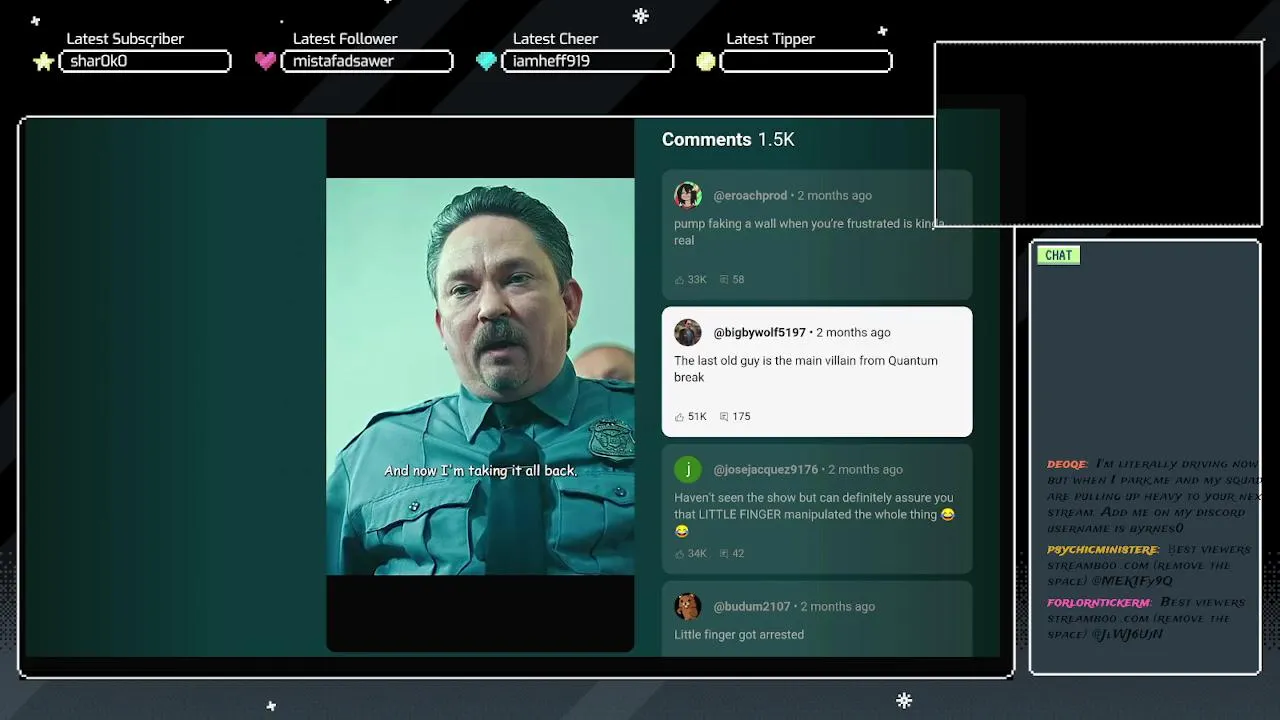Click the 'Little finger got arrested' comment text

[739, 635]
